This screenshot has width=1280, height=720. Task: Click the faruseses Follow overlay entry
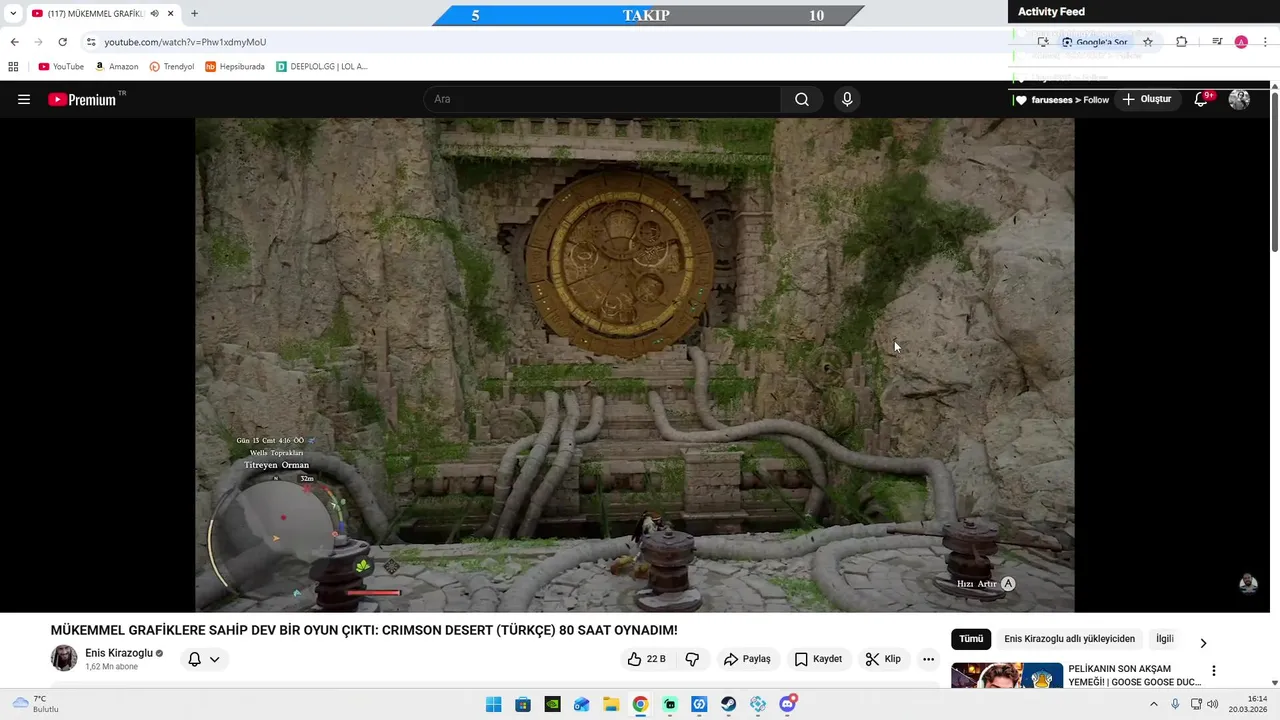1062,100
